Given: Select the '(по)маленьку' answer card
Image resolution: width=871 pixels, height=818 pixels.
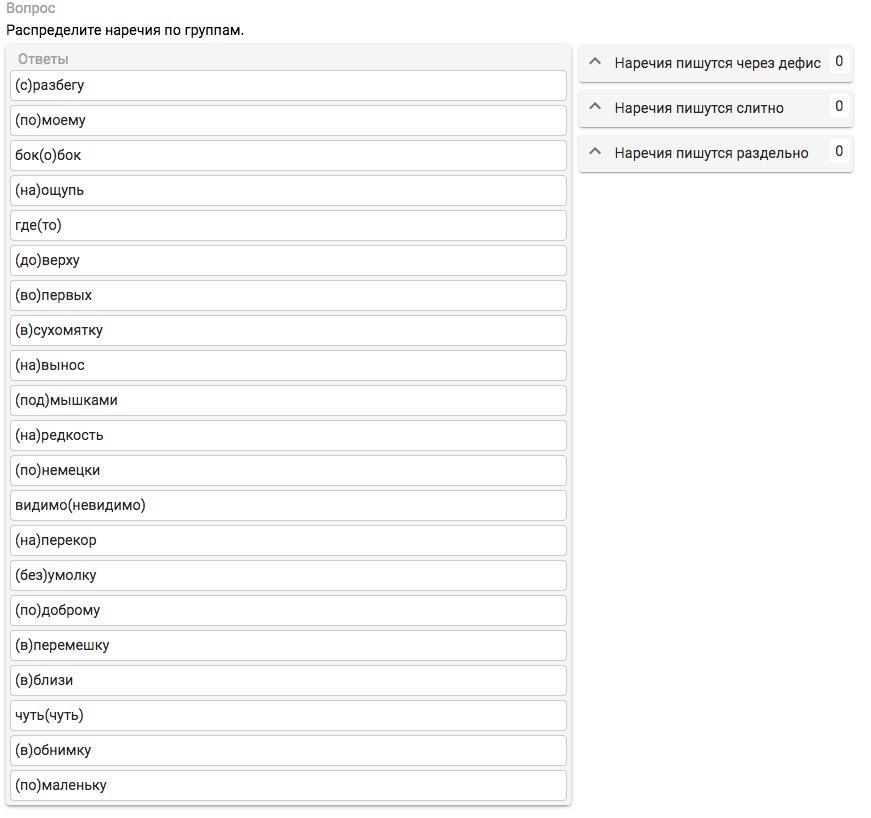Looking at the screenshot, I should pos(288,785).
